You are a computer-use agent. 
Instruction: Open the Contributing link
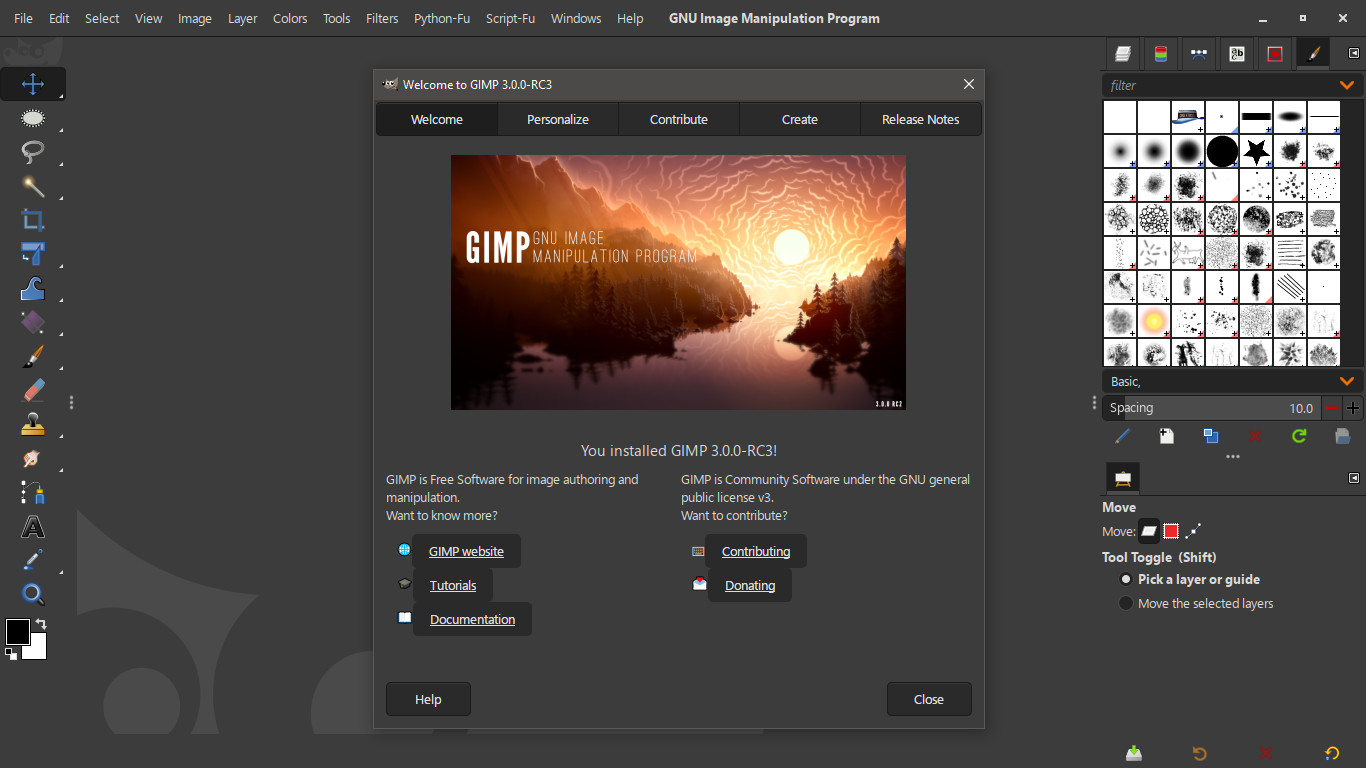tap(756, 551)
